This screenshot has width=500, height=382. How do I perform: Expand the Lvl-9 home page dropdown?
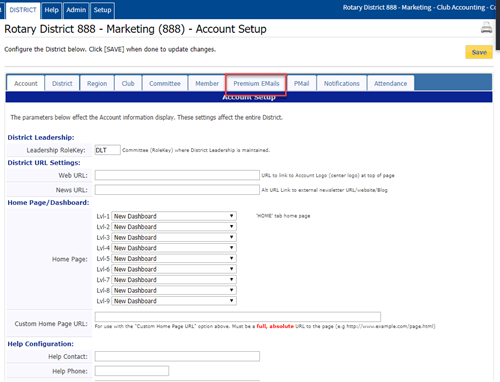pyautogui.click(x=174, y=301)
